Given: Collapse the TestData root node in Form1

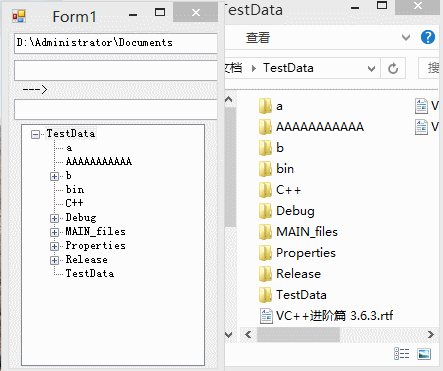Looking at the screenshot, I should tap(35, 134).
